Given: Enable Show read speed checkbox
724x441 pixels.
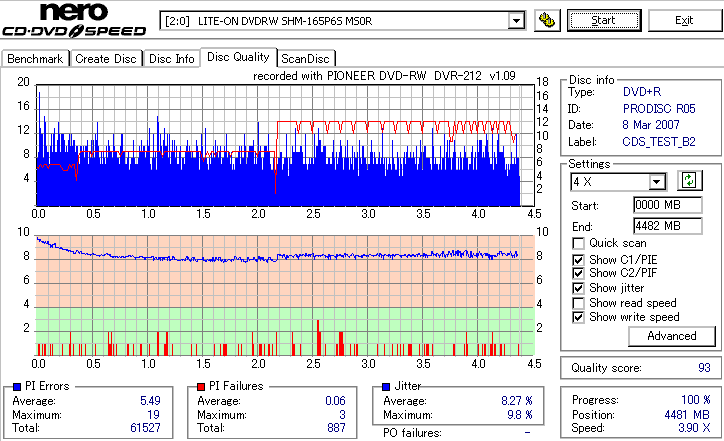Looking at the screenshot, I should point(578,303).
